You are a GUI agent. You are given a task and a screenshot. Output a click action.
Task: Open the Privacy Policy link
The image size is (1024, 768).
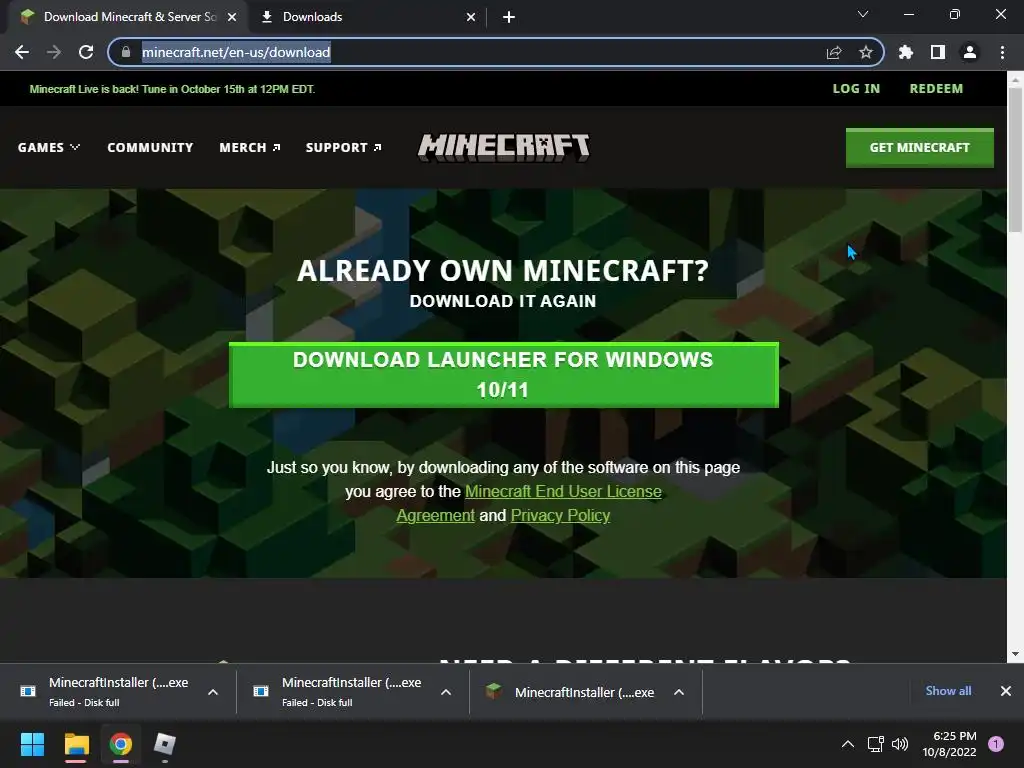click(x=560, y=515)
